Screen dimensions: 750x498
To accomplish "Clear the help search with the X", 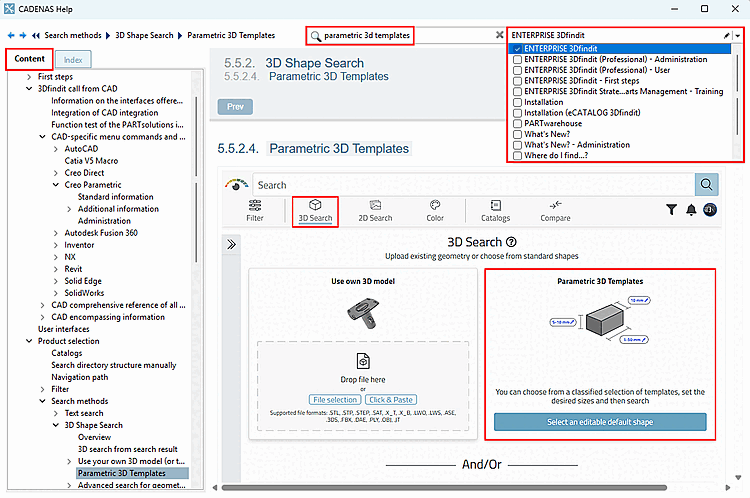I will pos(499,35).
